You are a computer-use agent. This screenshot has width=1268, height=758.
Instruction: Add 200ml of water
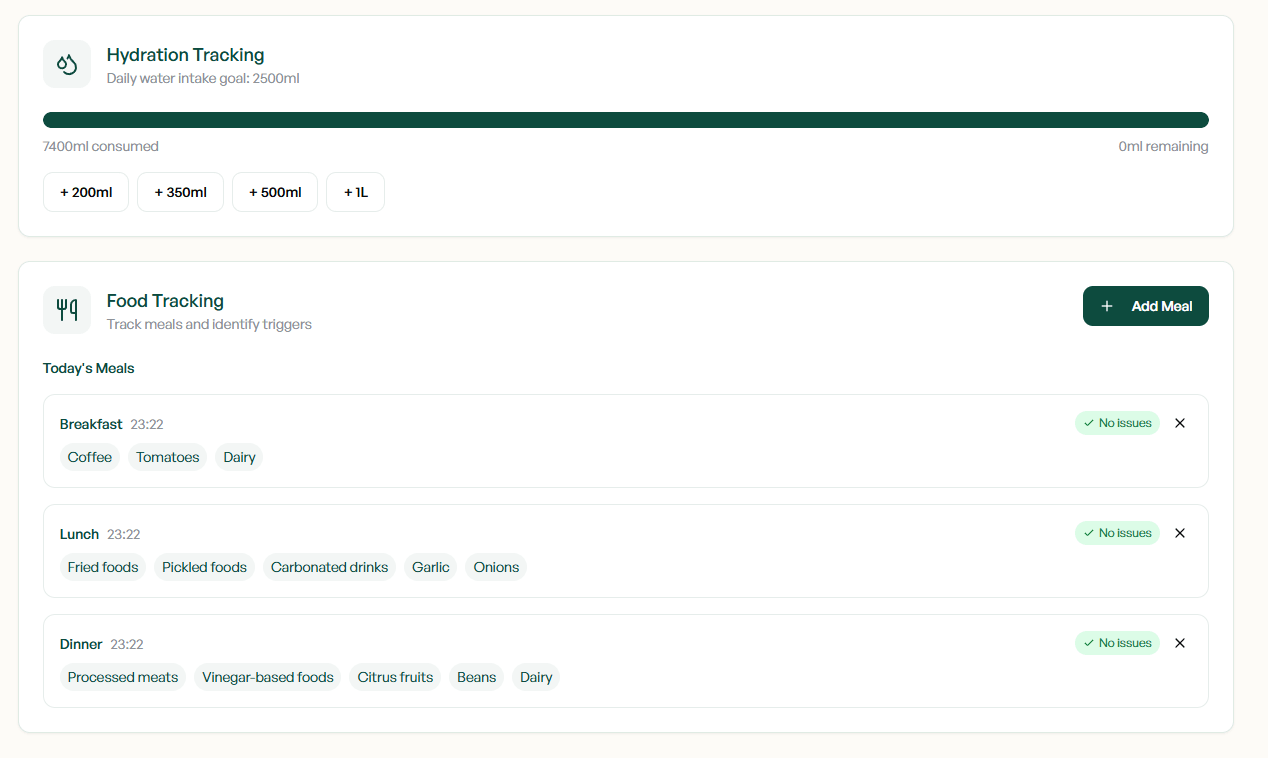pyautogui.click(x=86, y=192)
